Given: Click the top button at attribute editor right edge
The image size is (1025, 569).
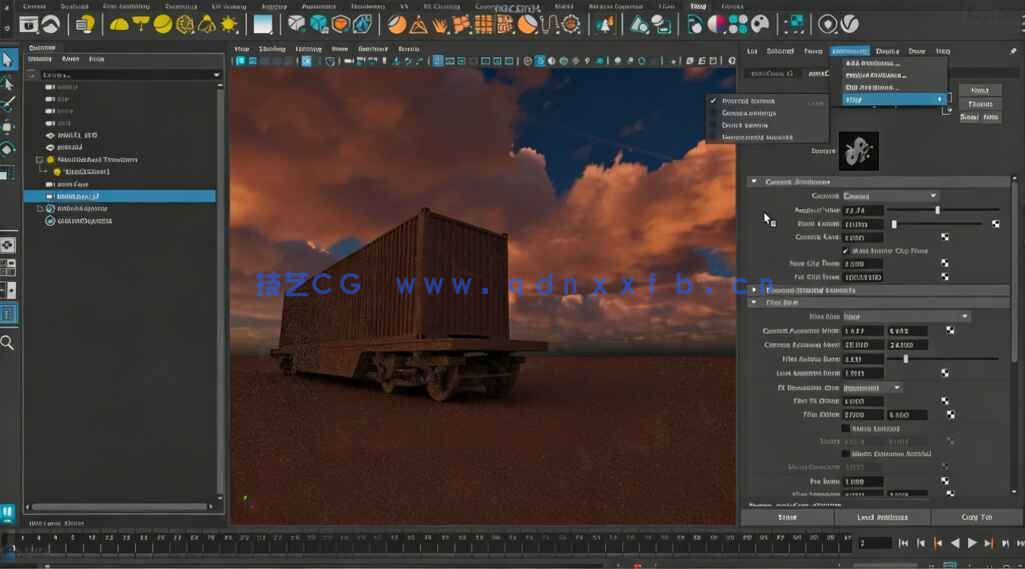Looking at the screenshot, I should pyautogui.click(x=980, y=90).
